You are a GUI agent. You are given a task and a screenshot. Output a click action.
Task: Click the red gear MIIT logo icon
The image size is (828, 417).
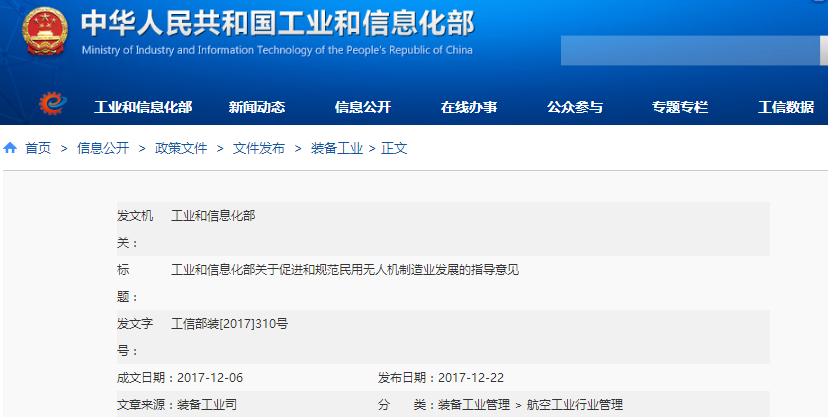[51, 104]
